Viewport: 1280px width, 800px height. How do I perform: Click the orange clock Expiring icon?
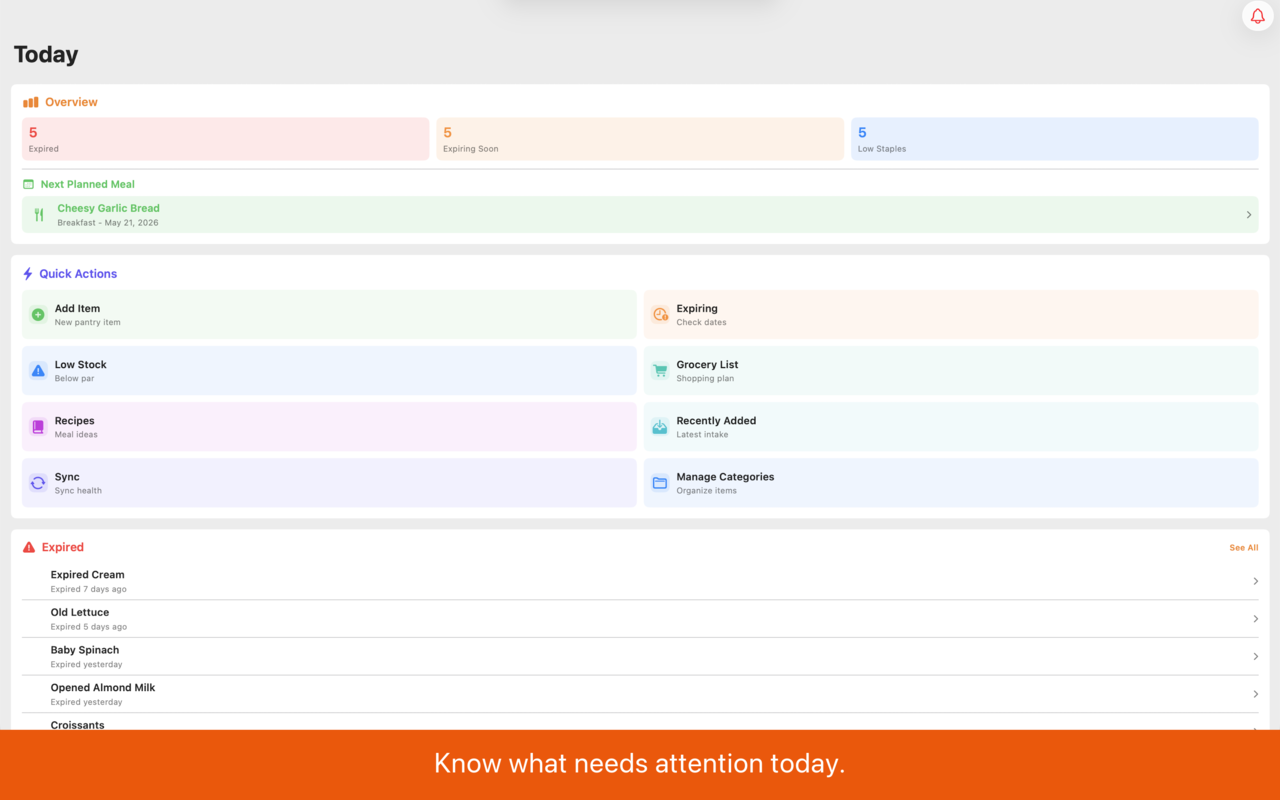(660, 315)
